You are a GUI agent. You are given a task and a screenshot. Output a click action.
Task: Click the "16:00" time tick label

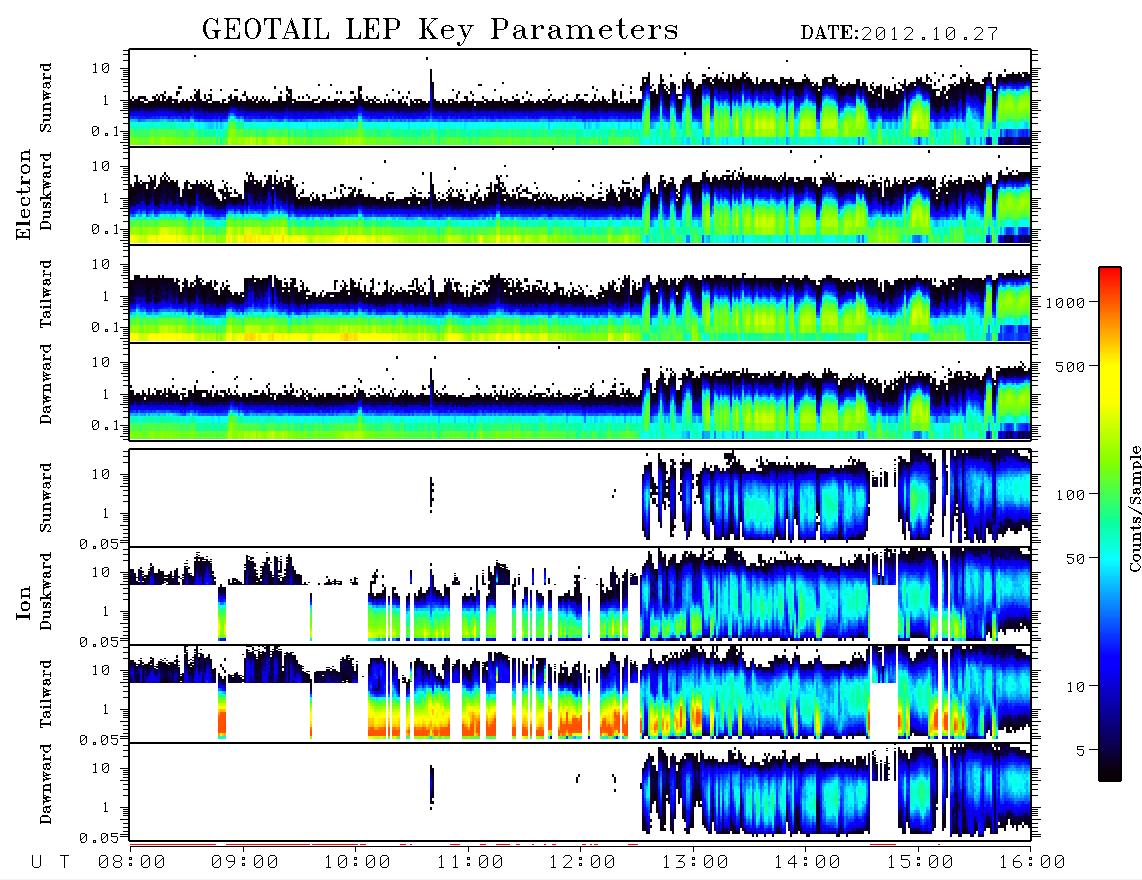1032,863
